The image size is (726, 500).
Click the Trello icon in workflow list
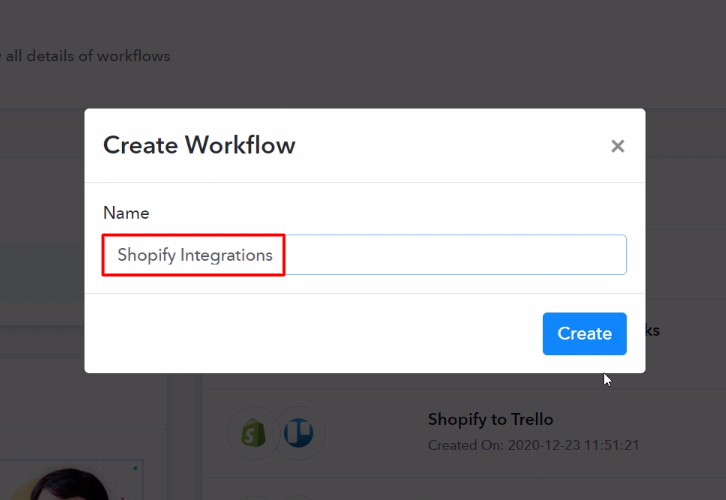[299, 432]
